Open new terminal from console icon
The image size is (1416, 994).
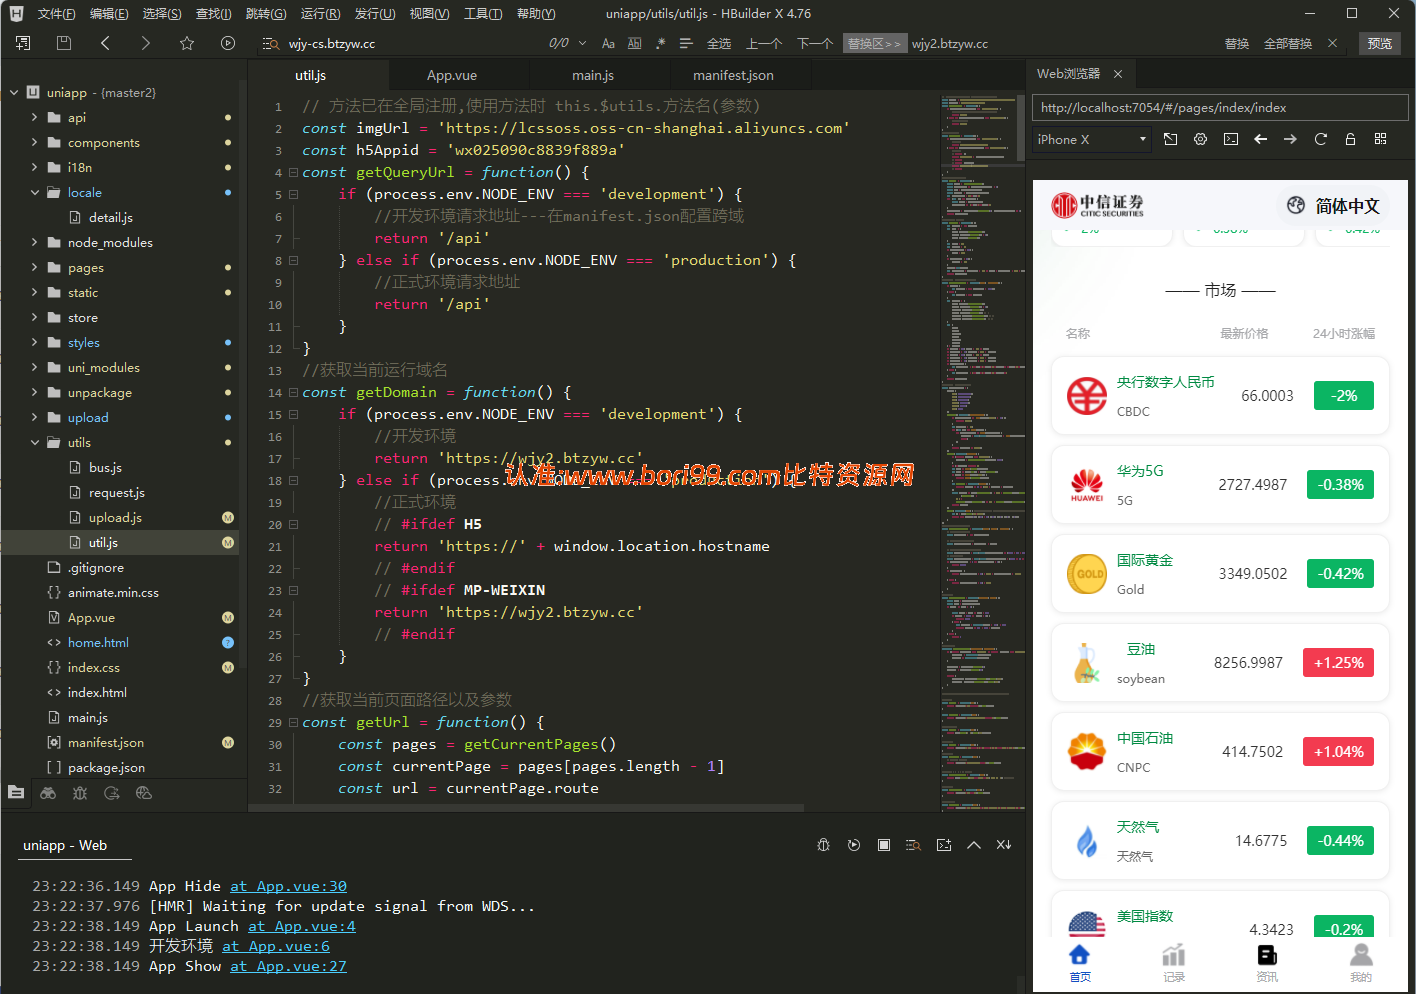943,845
